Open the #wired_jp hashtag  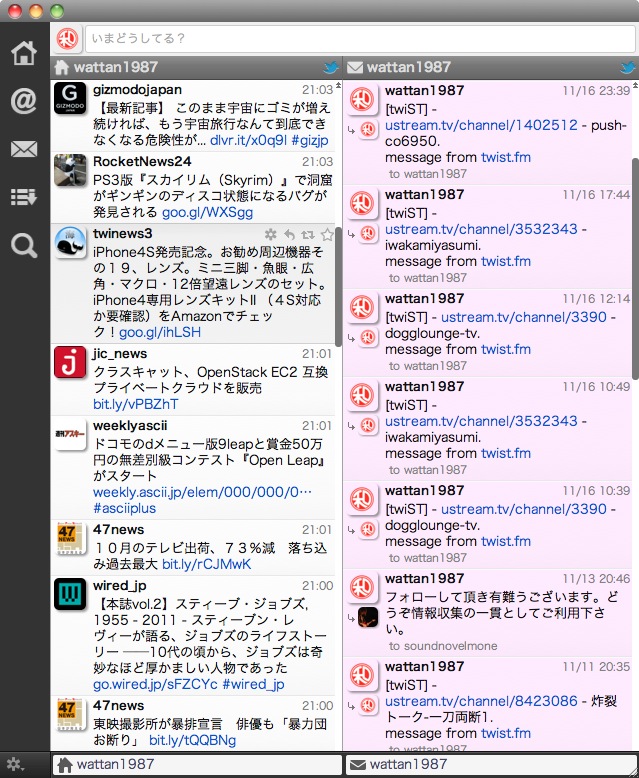(x=254, y=684)
